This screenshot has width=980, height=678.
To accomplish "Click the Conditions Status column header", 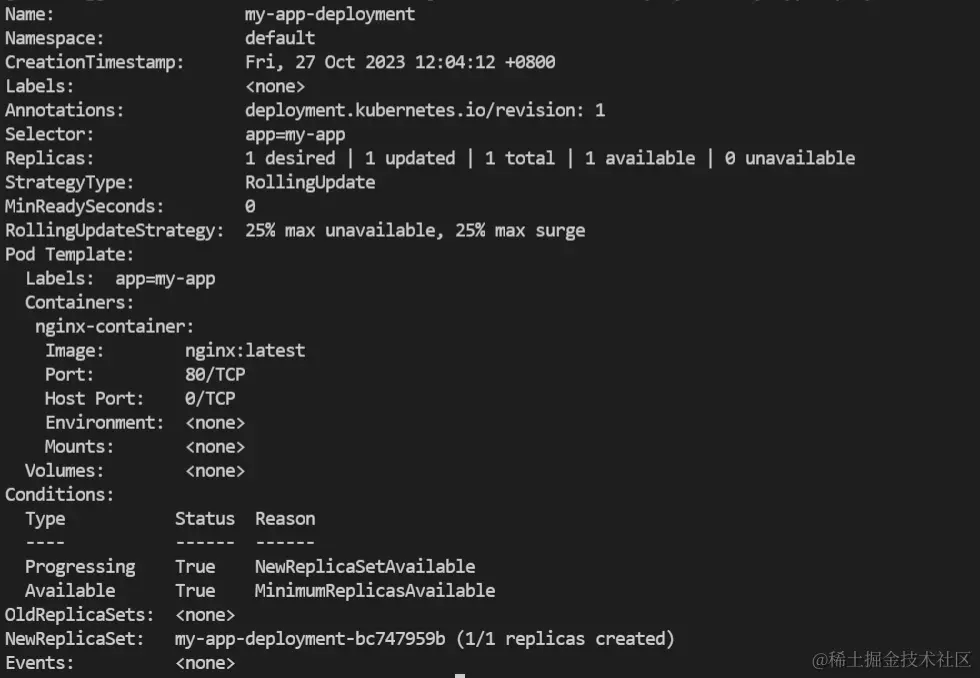I will click(205, 519).
